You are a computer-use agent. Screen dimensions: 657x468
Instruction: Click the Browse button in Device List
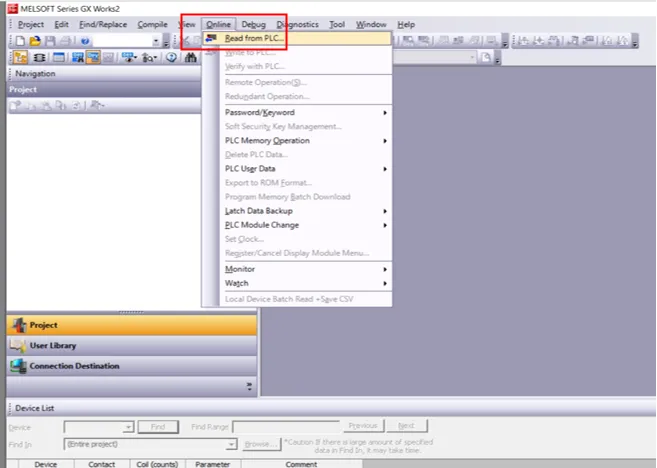tap(261, 444)
